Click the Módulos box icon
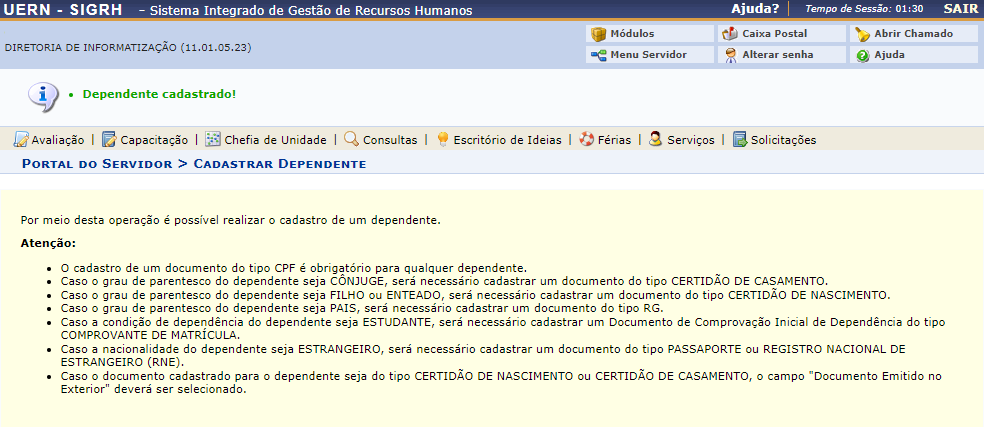The height and width of the screenshot is (427, 984). coord(599,34)
